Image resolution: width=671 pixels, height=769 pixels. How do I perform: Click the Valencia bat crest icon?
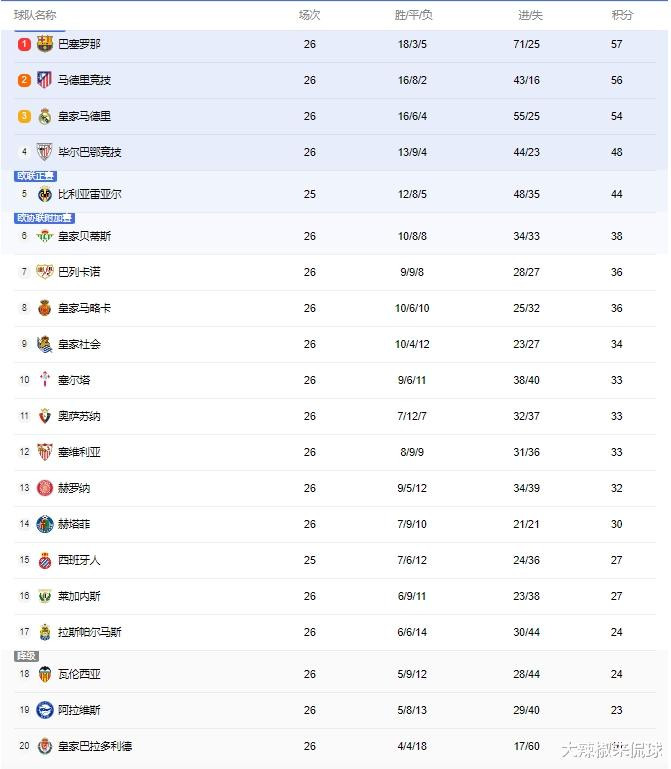(45, 674)
